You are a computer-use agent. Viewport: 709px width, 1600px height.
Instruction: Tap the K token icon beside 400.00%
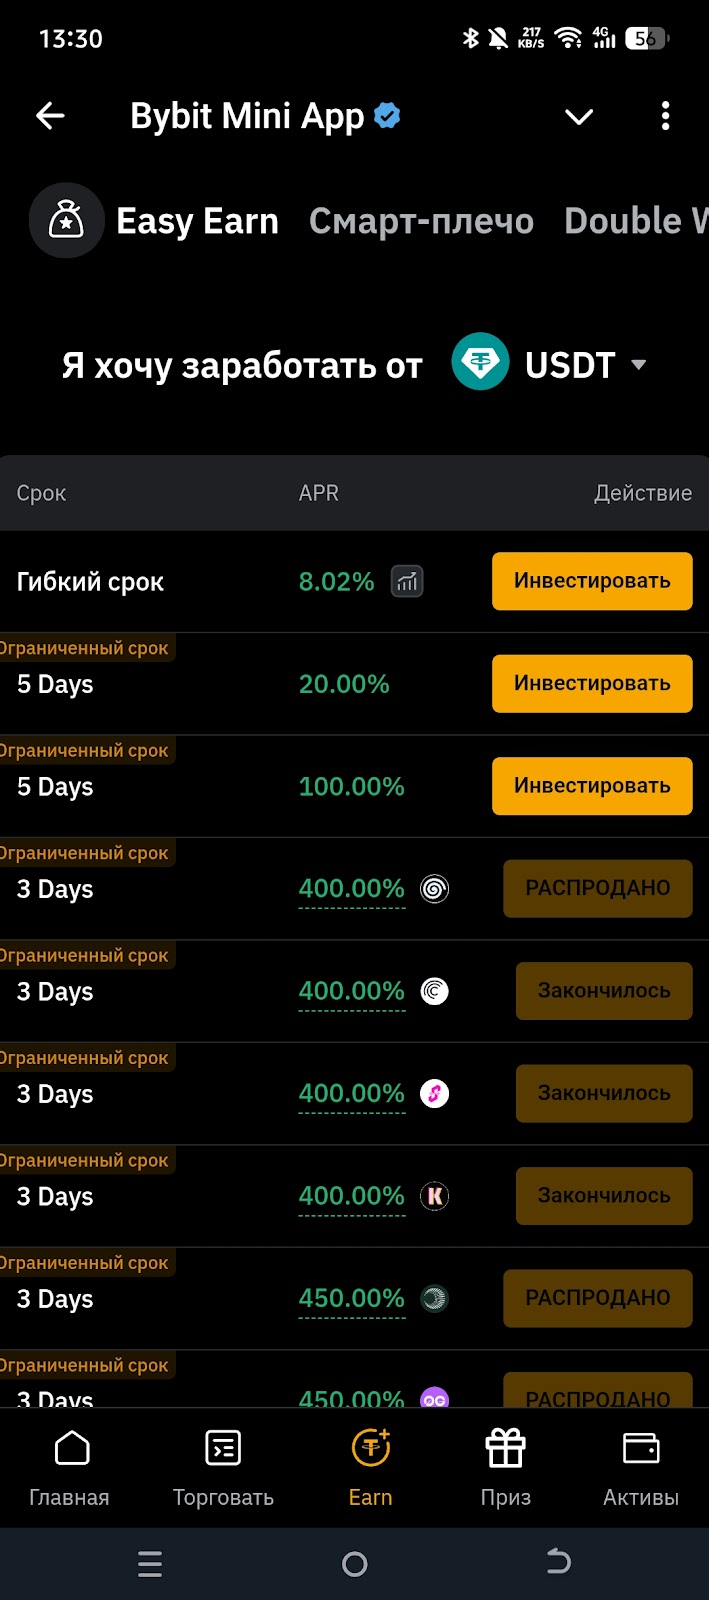pyautogui.click(x=434, y=1196)
